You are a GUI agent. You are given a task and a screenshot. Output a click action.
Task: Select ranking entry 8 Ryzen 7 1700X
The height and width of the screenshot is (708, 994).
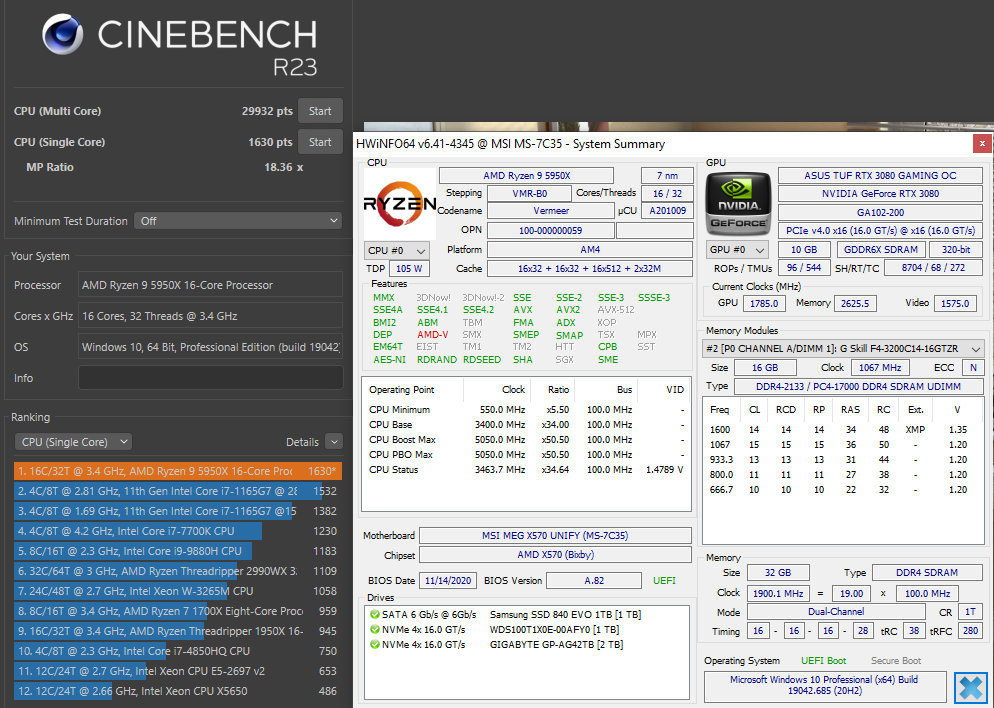tap(178, 611)
